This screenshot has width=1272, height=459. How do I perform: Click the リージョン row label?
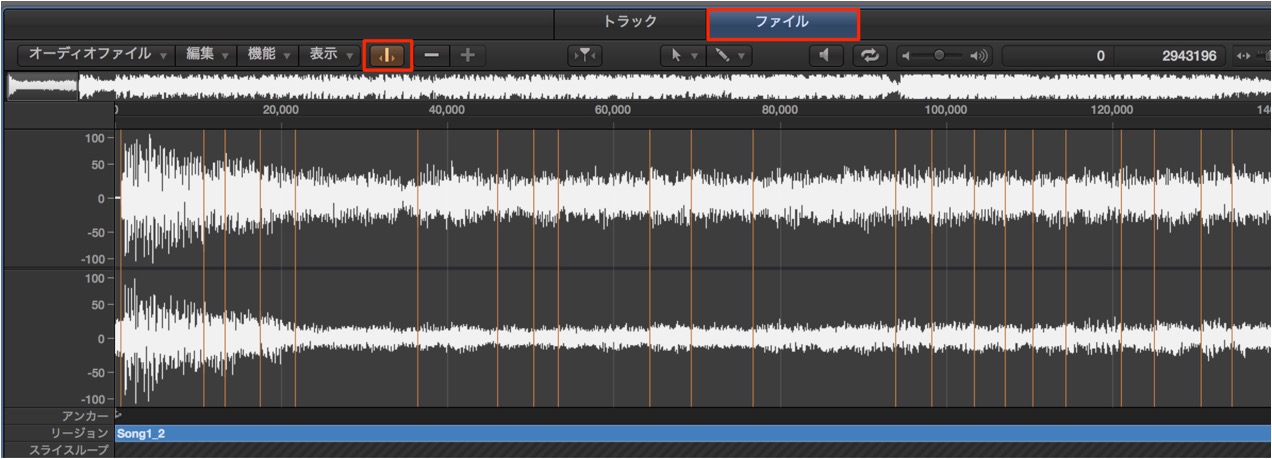80,433
